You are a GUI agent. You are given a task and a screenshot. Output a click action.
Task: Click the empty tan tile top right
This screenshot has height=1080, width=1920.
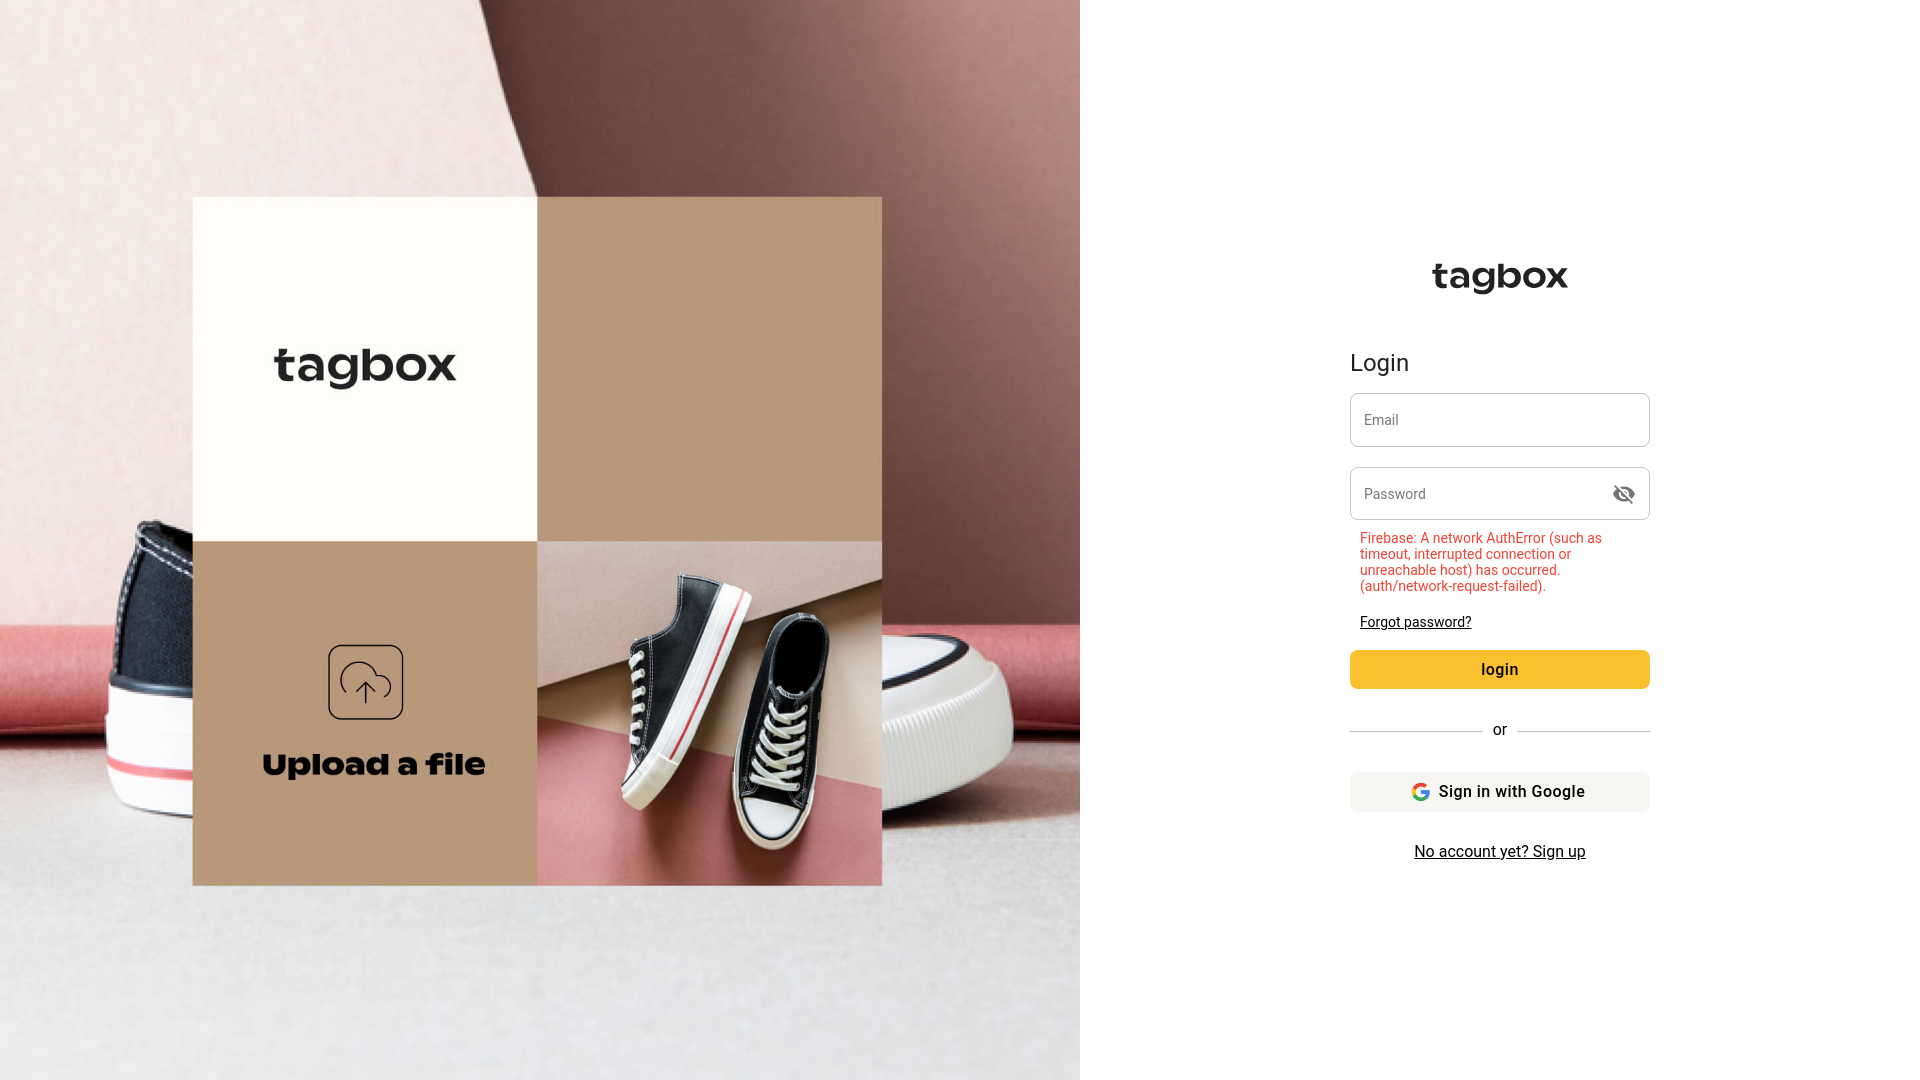710,369
